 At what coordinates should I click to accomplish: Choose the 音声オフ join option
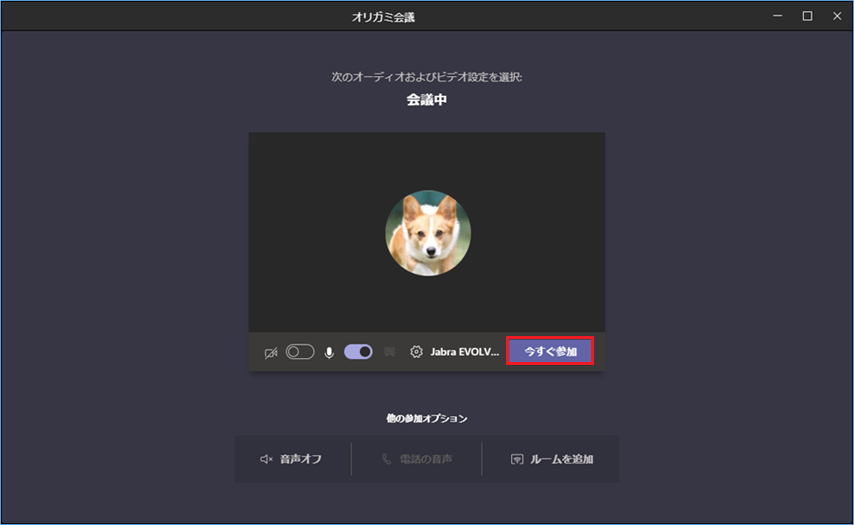[292, 459]
